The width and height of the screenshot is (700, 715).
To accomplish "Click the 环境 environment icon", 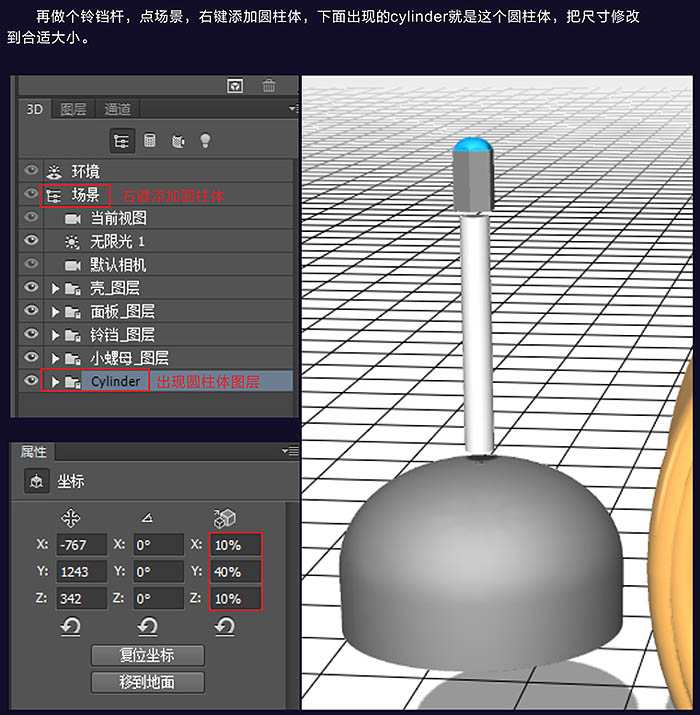I will coord(54,171).
